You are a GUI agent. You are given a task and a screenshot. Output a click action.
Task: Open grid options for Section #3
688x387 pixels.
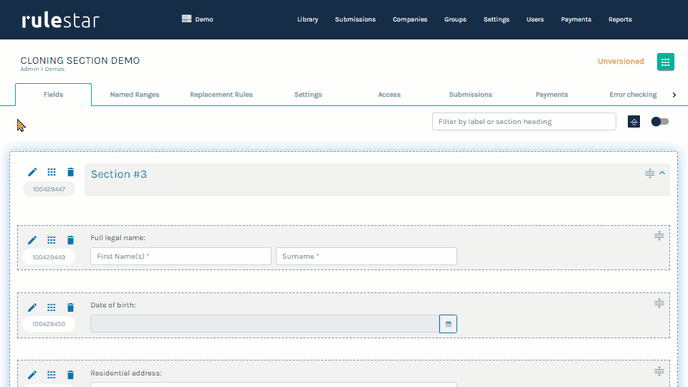[x=51, y=172]
